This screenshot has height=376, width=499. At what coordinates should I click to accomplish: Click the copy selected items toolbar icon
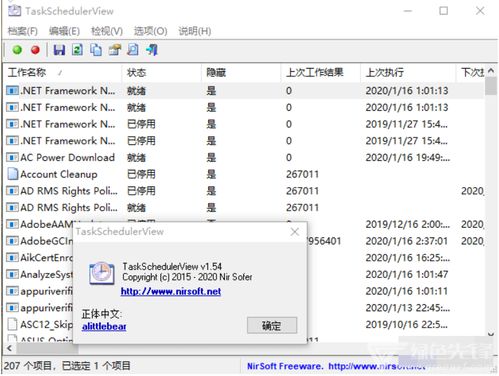click(96, 50)
